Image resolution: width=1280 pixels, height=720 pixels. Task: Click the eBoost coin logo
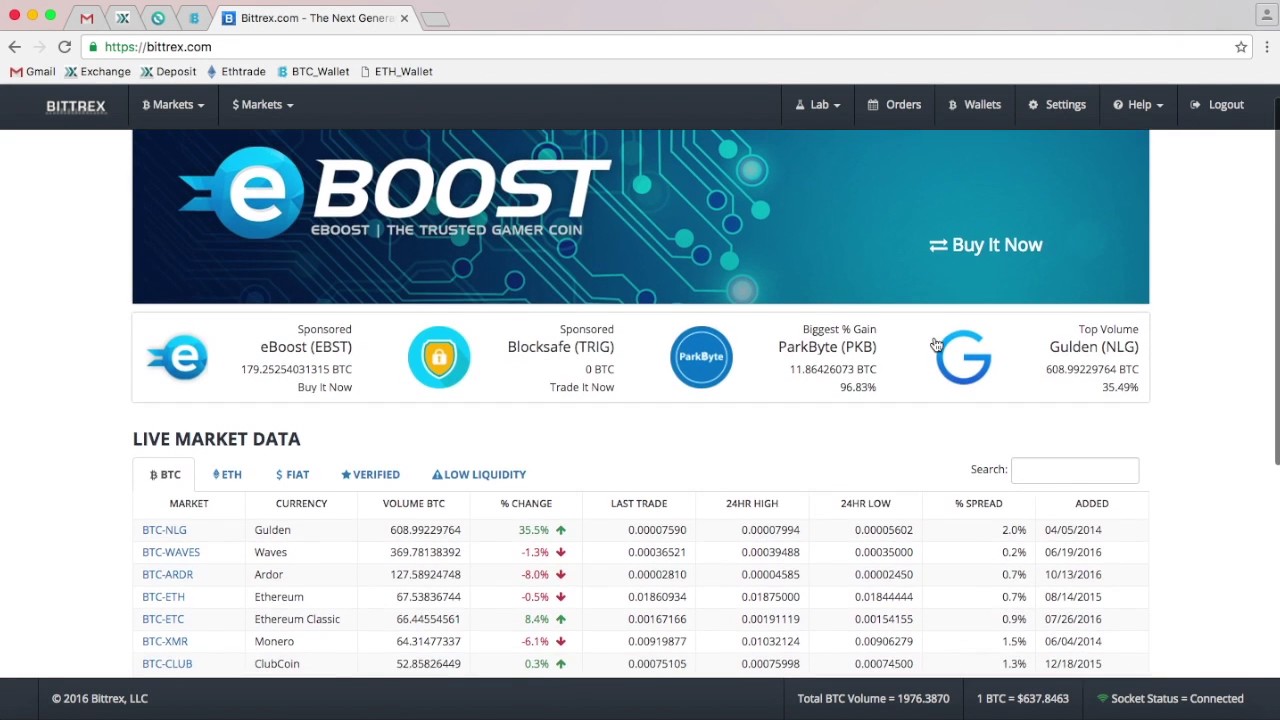tap(177, 357)
